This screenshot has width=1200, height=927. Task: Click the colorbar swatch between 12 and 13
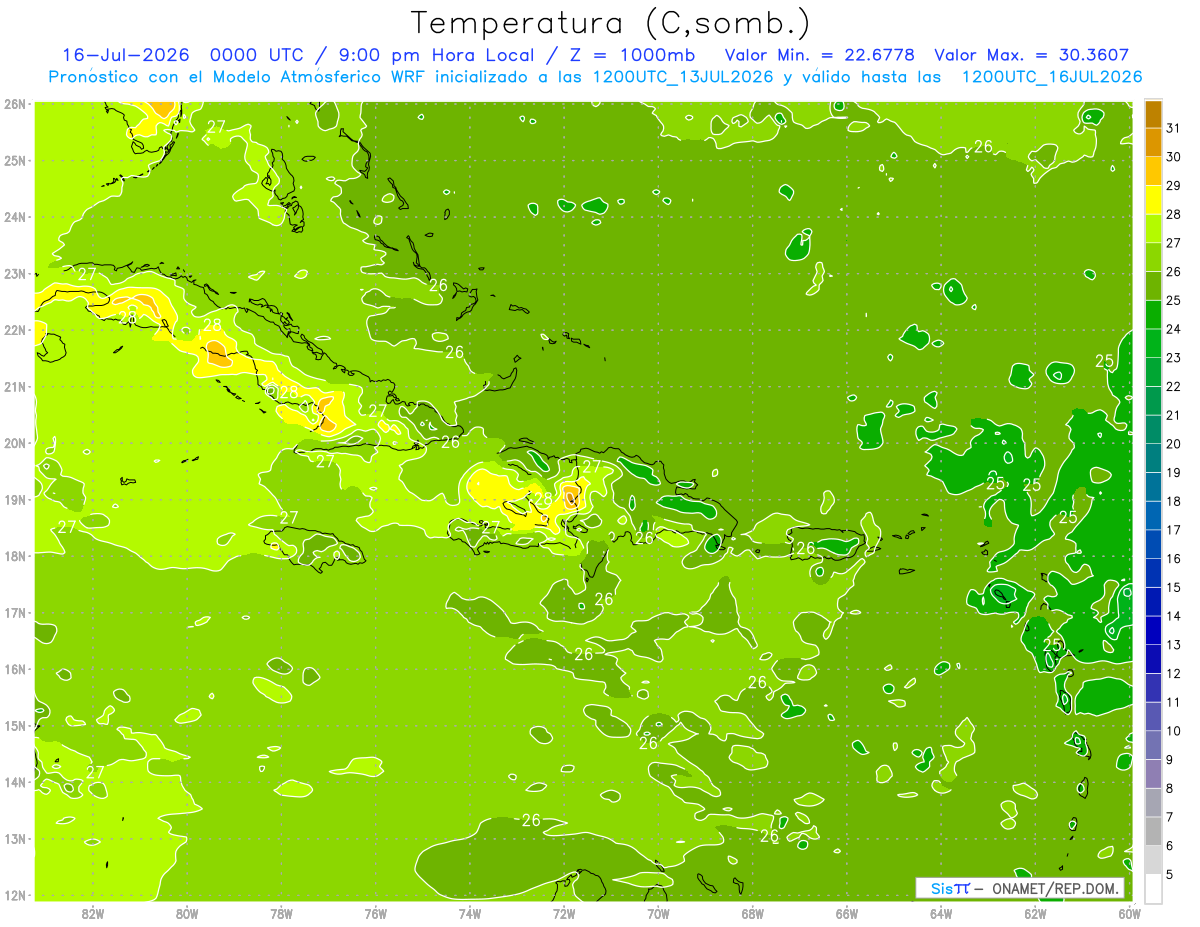pyautogui.click(x=1153, y=658)
